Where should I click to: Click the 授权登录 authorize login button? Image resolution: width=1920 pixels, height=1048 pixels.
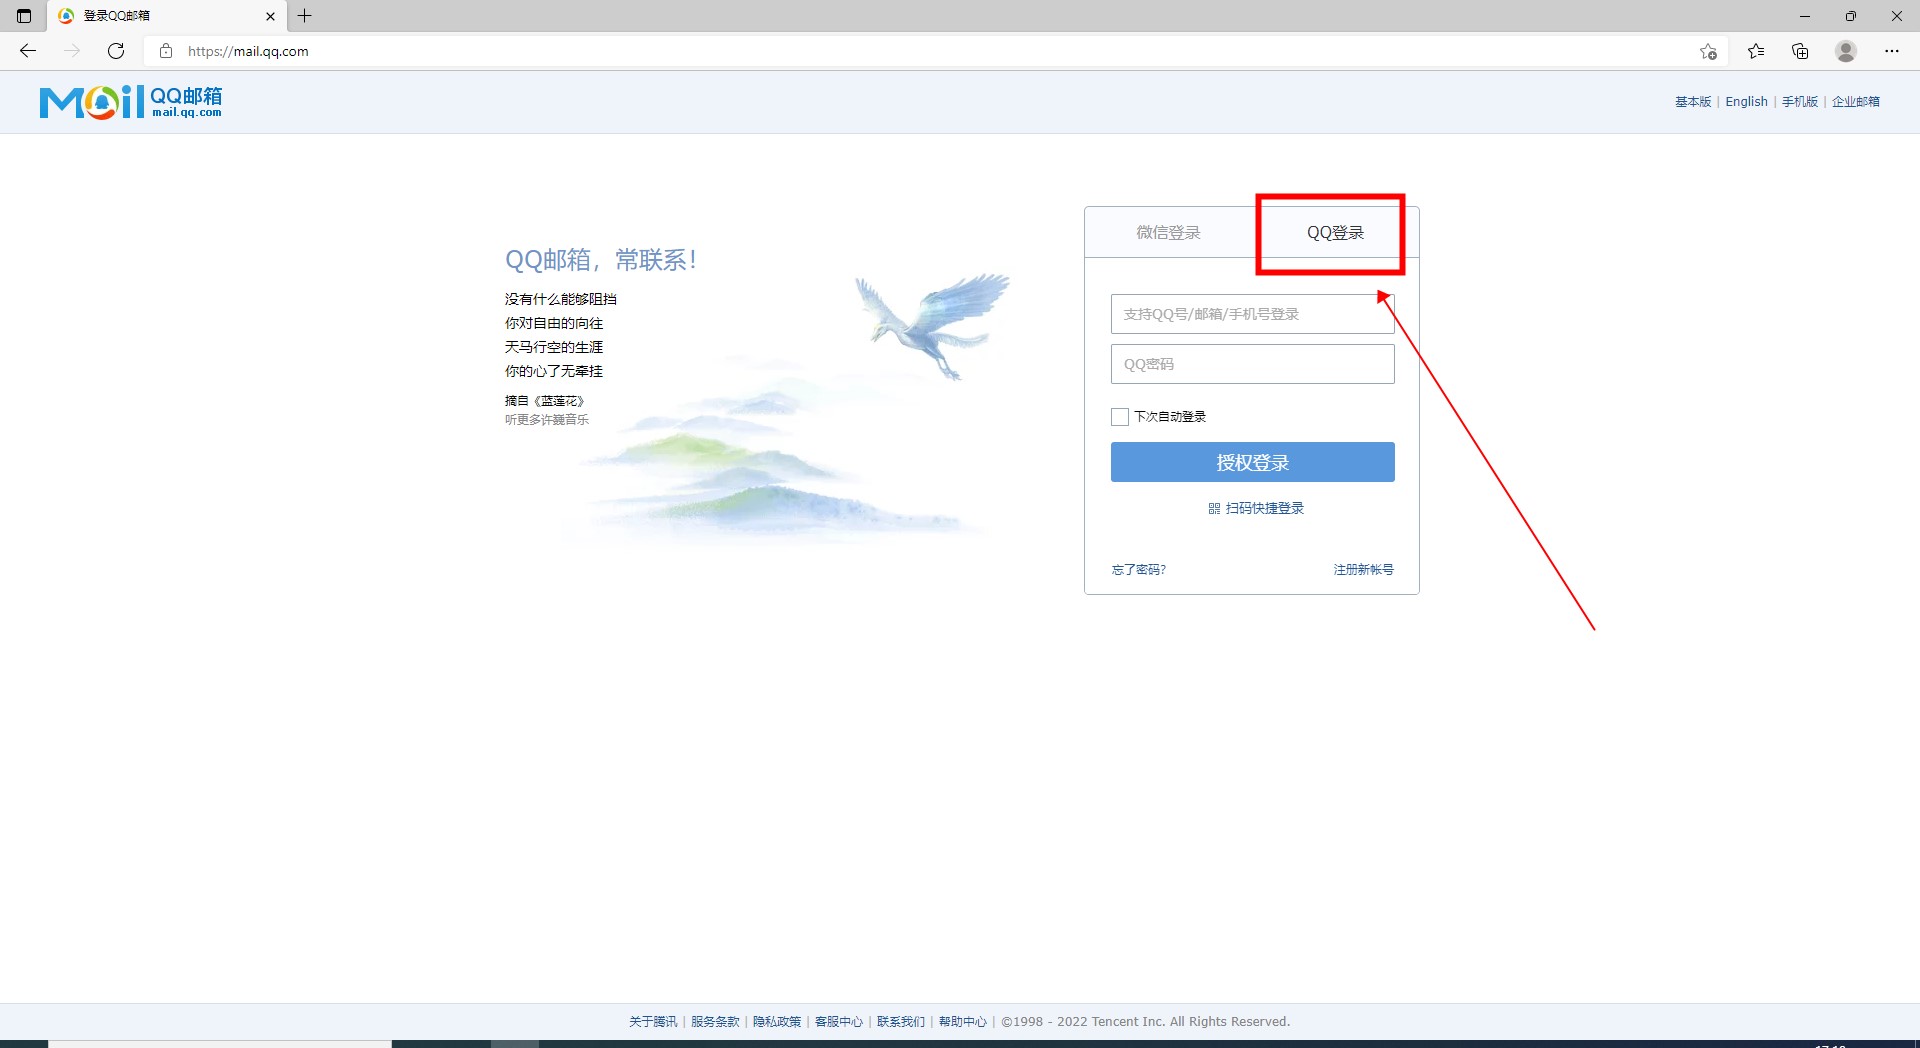[x=1251, y=462]
